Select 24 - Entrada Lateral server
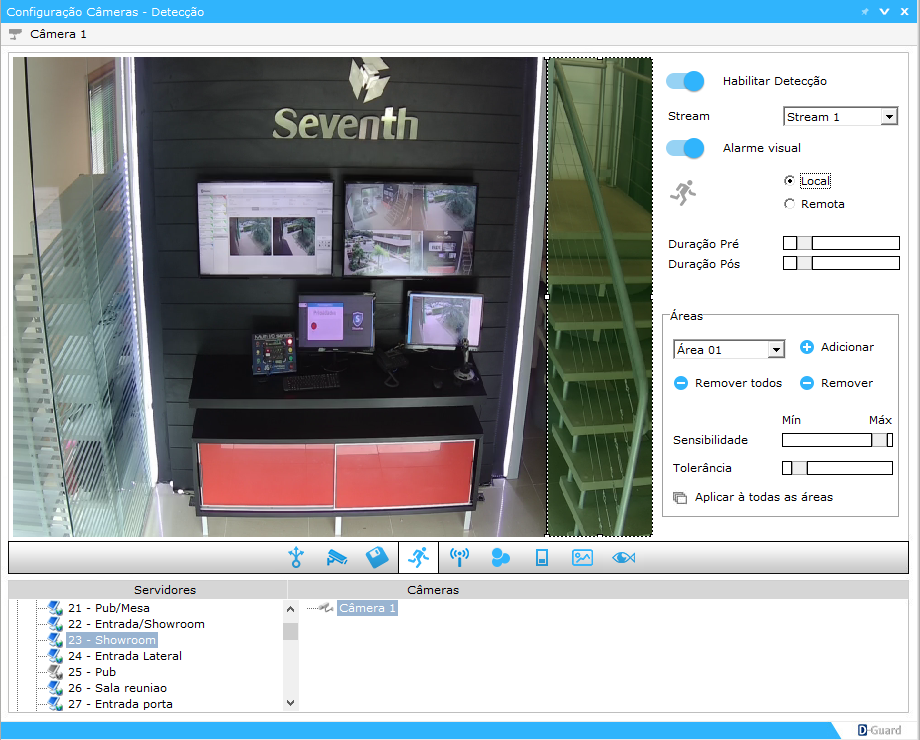This screenshot has height=740, width=920. point(124,656)
